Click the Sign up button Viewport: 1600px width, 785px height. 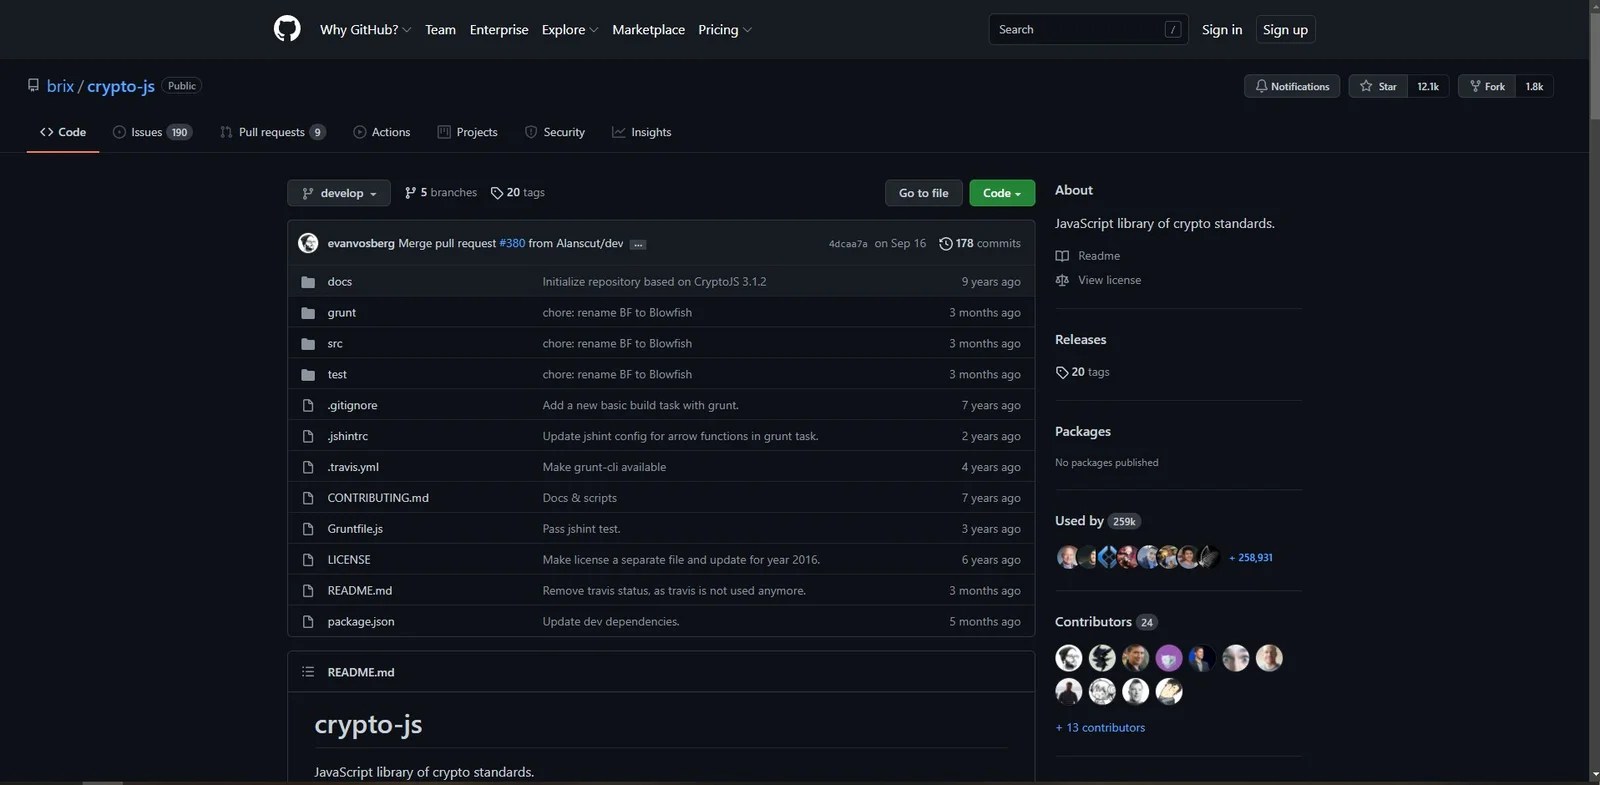(x=1285, y=30)
